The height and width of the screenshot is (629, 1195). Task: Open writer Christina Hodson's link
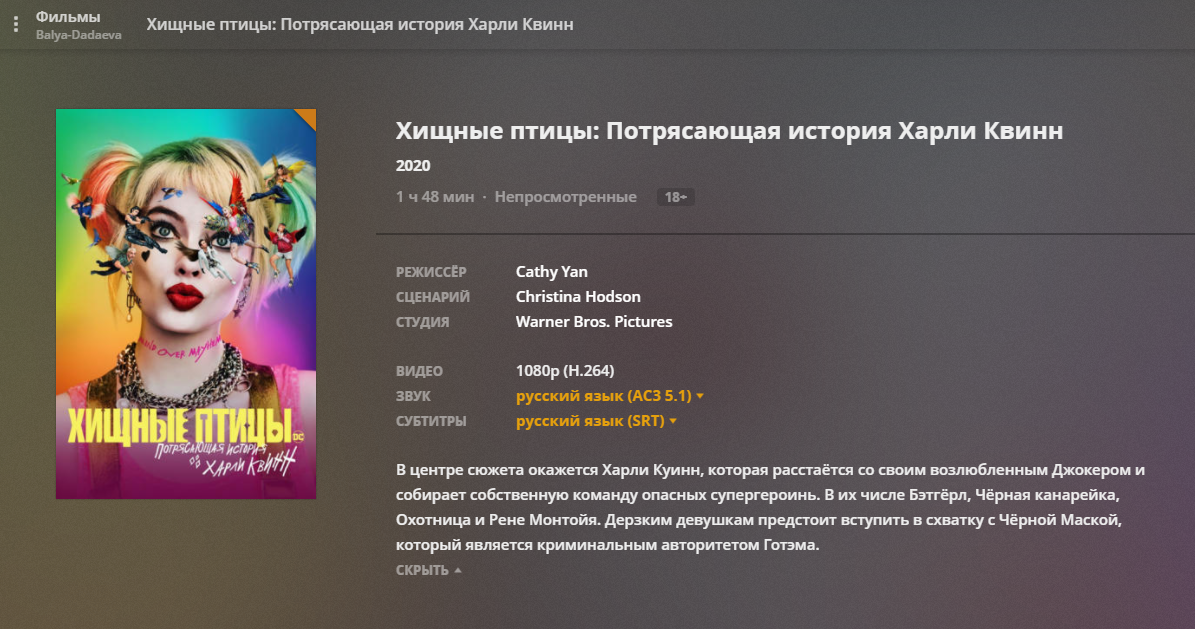click(578, 297)
